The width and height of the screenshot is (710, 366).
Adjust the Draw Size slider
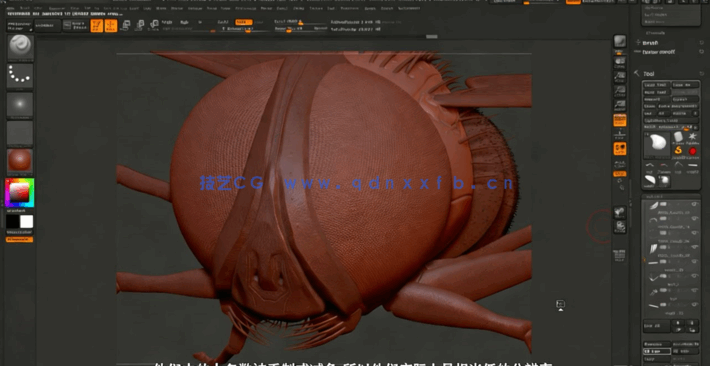click(299, 29)
